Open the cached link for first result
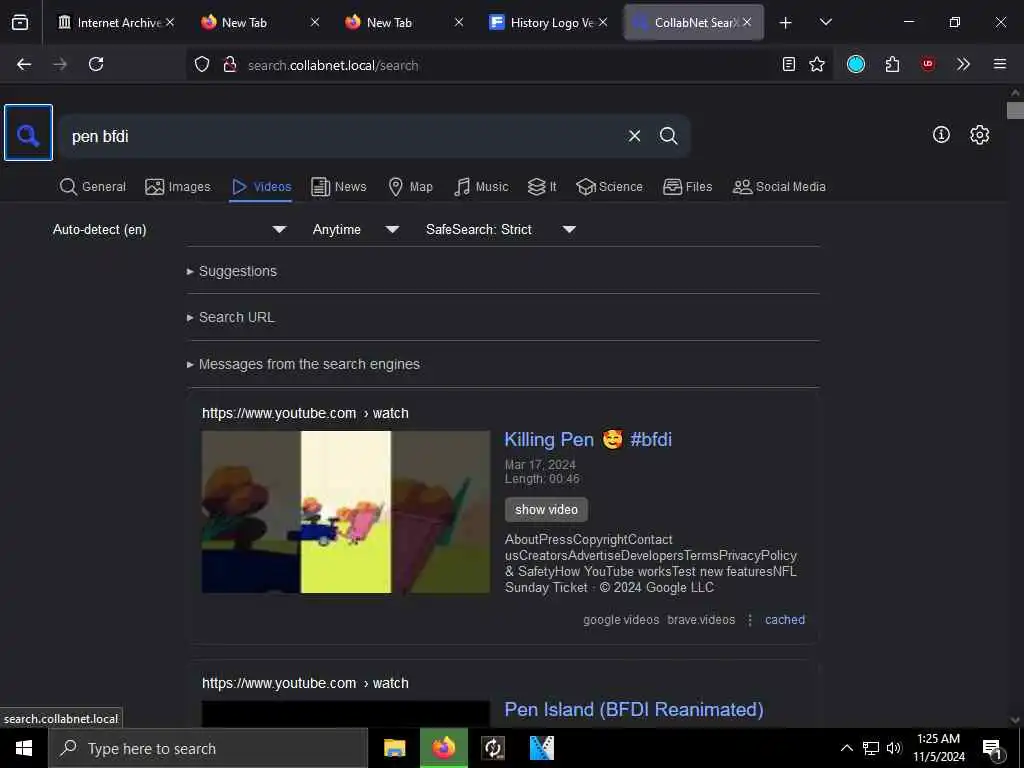This screenshot has width=1024, height=768. [x=784, y=620]
